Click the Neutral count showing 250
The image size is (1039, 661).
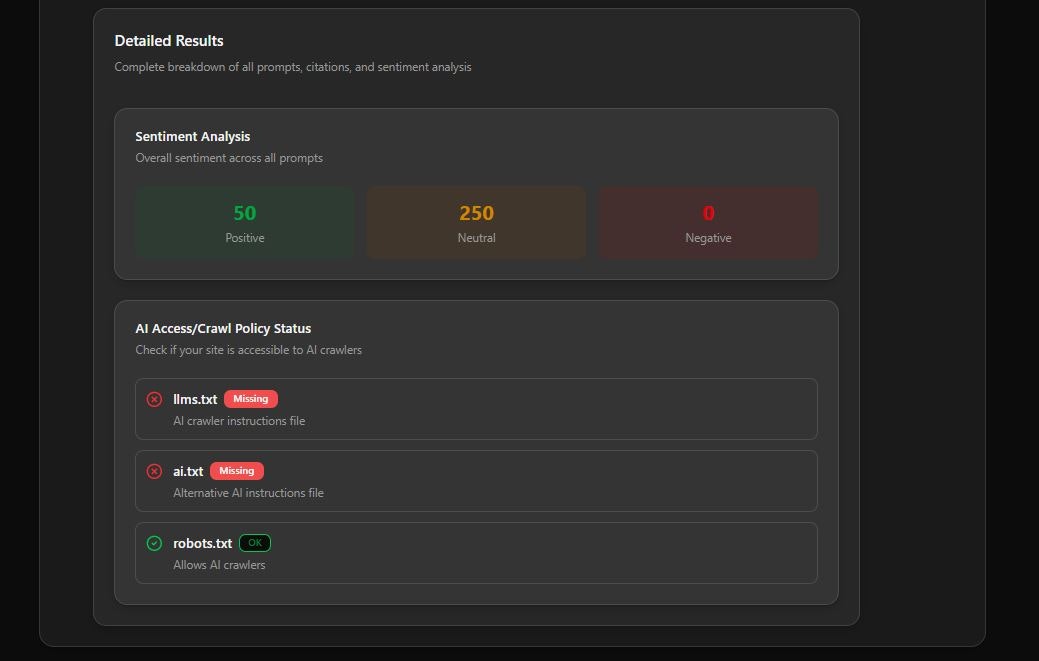coord(476,212)
